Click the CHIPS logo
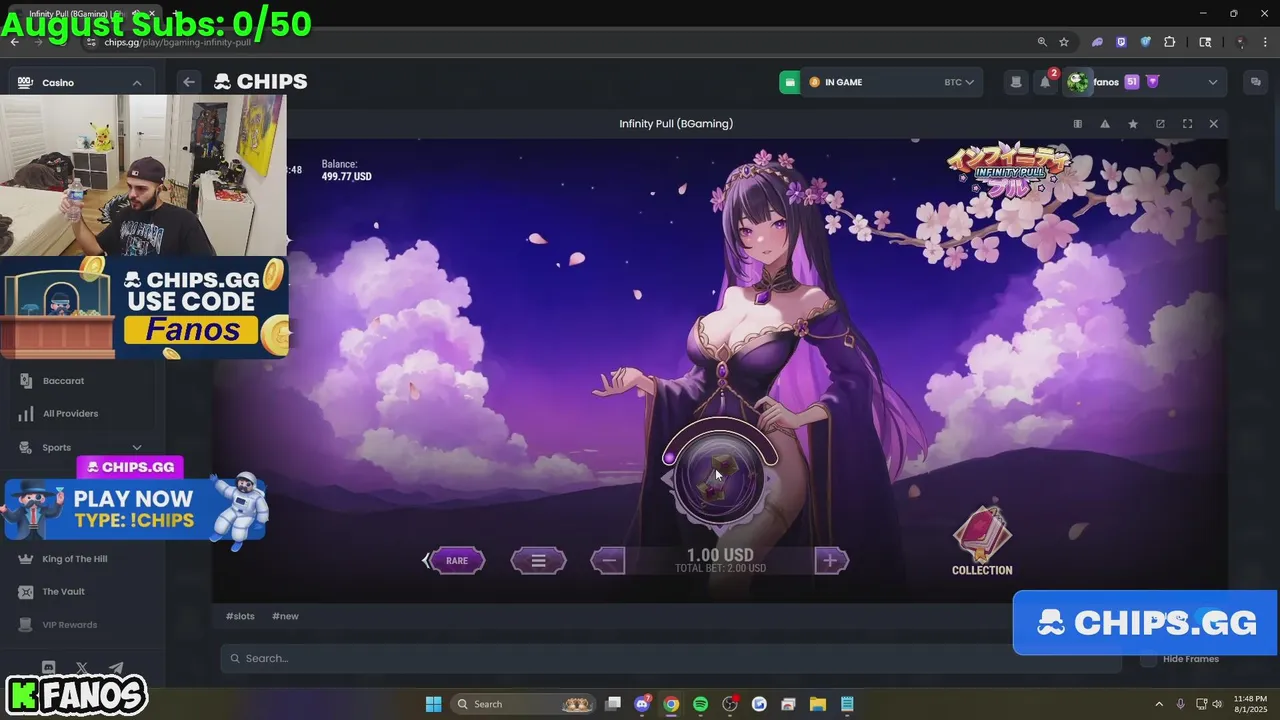Image resolution: width=1280 pixels, height=720 pixels. pos(260,82)
